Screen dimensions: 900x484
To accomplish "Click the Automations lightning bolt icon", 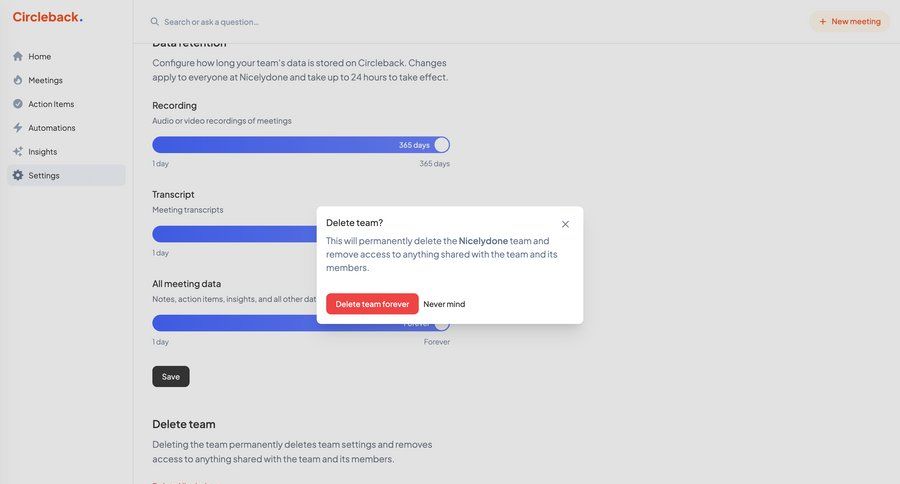I will point(18,128).
